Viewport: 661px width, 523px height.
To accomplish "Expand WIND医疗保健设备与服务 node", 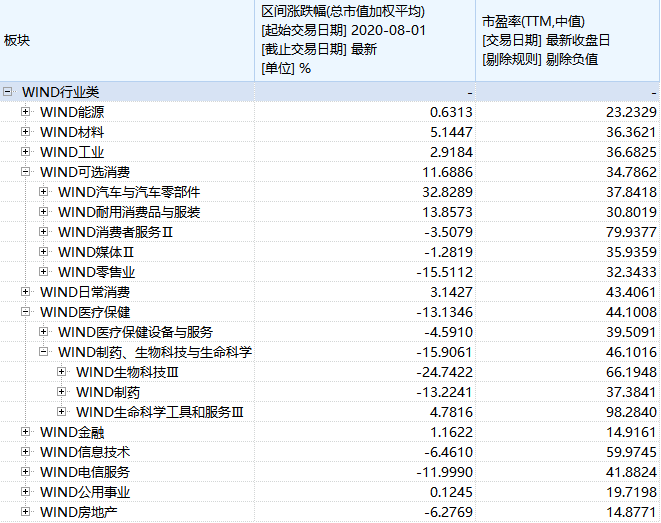I will [x=43, y=332].
